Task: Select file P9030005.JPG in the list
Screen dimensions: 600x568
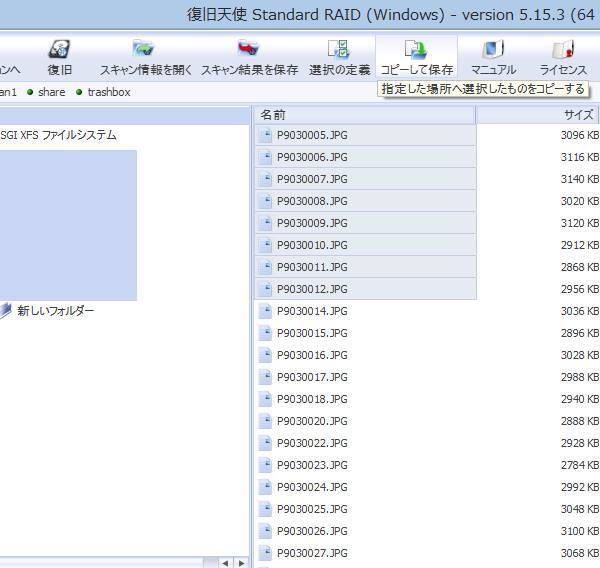Action: [x=312, y=135]
